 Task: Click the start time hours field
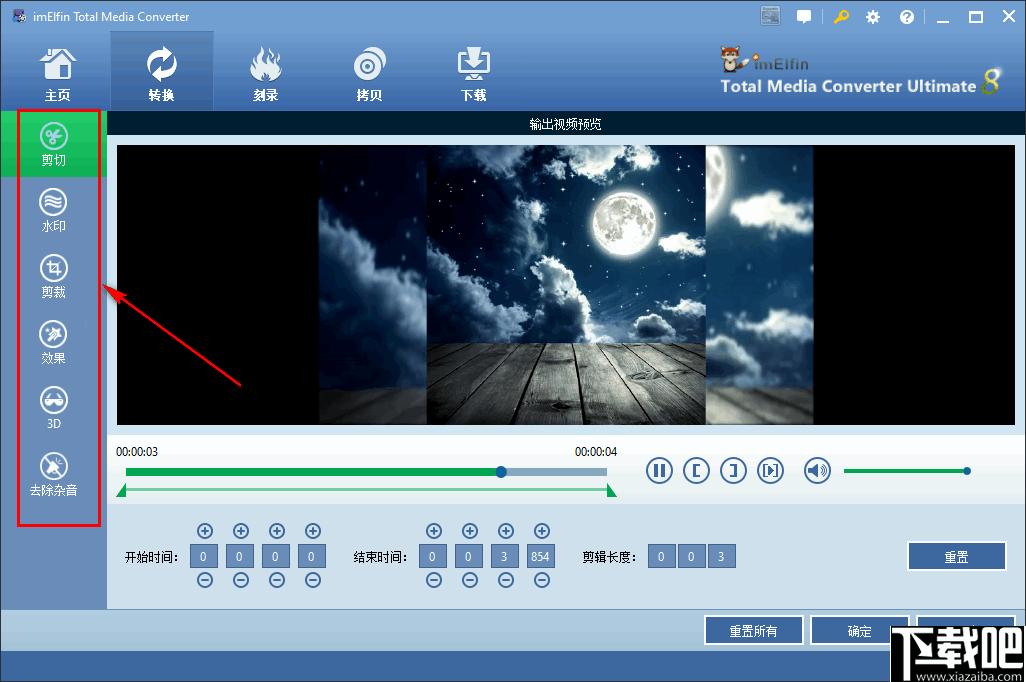[204, 556]
